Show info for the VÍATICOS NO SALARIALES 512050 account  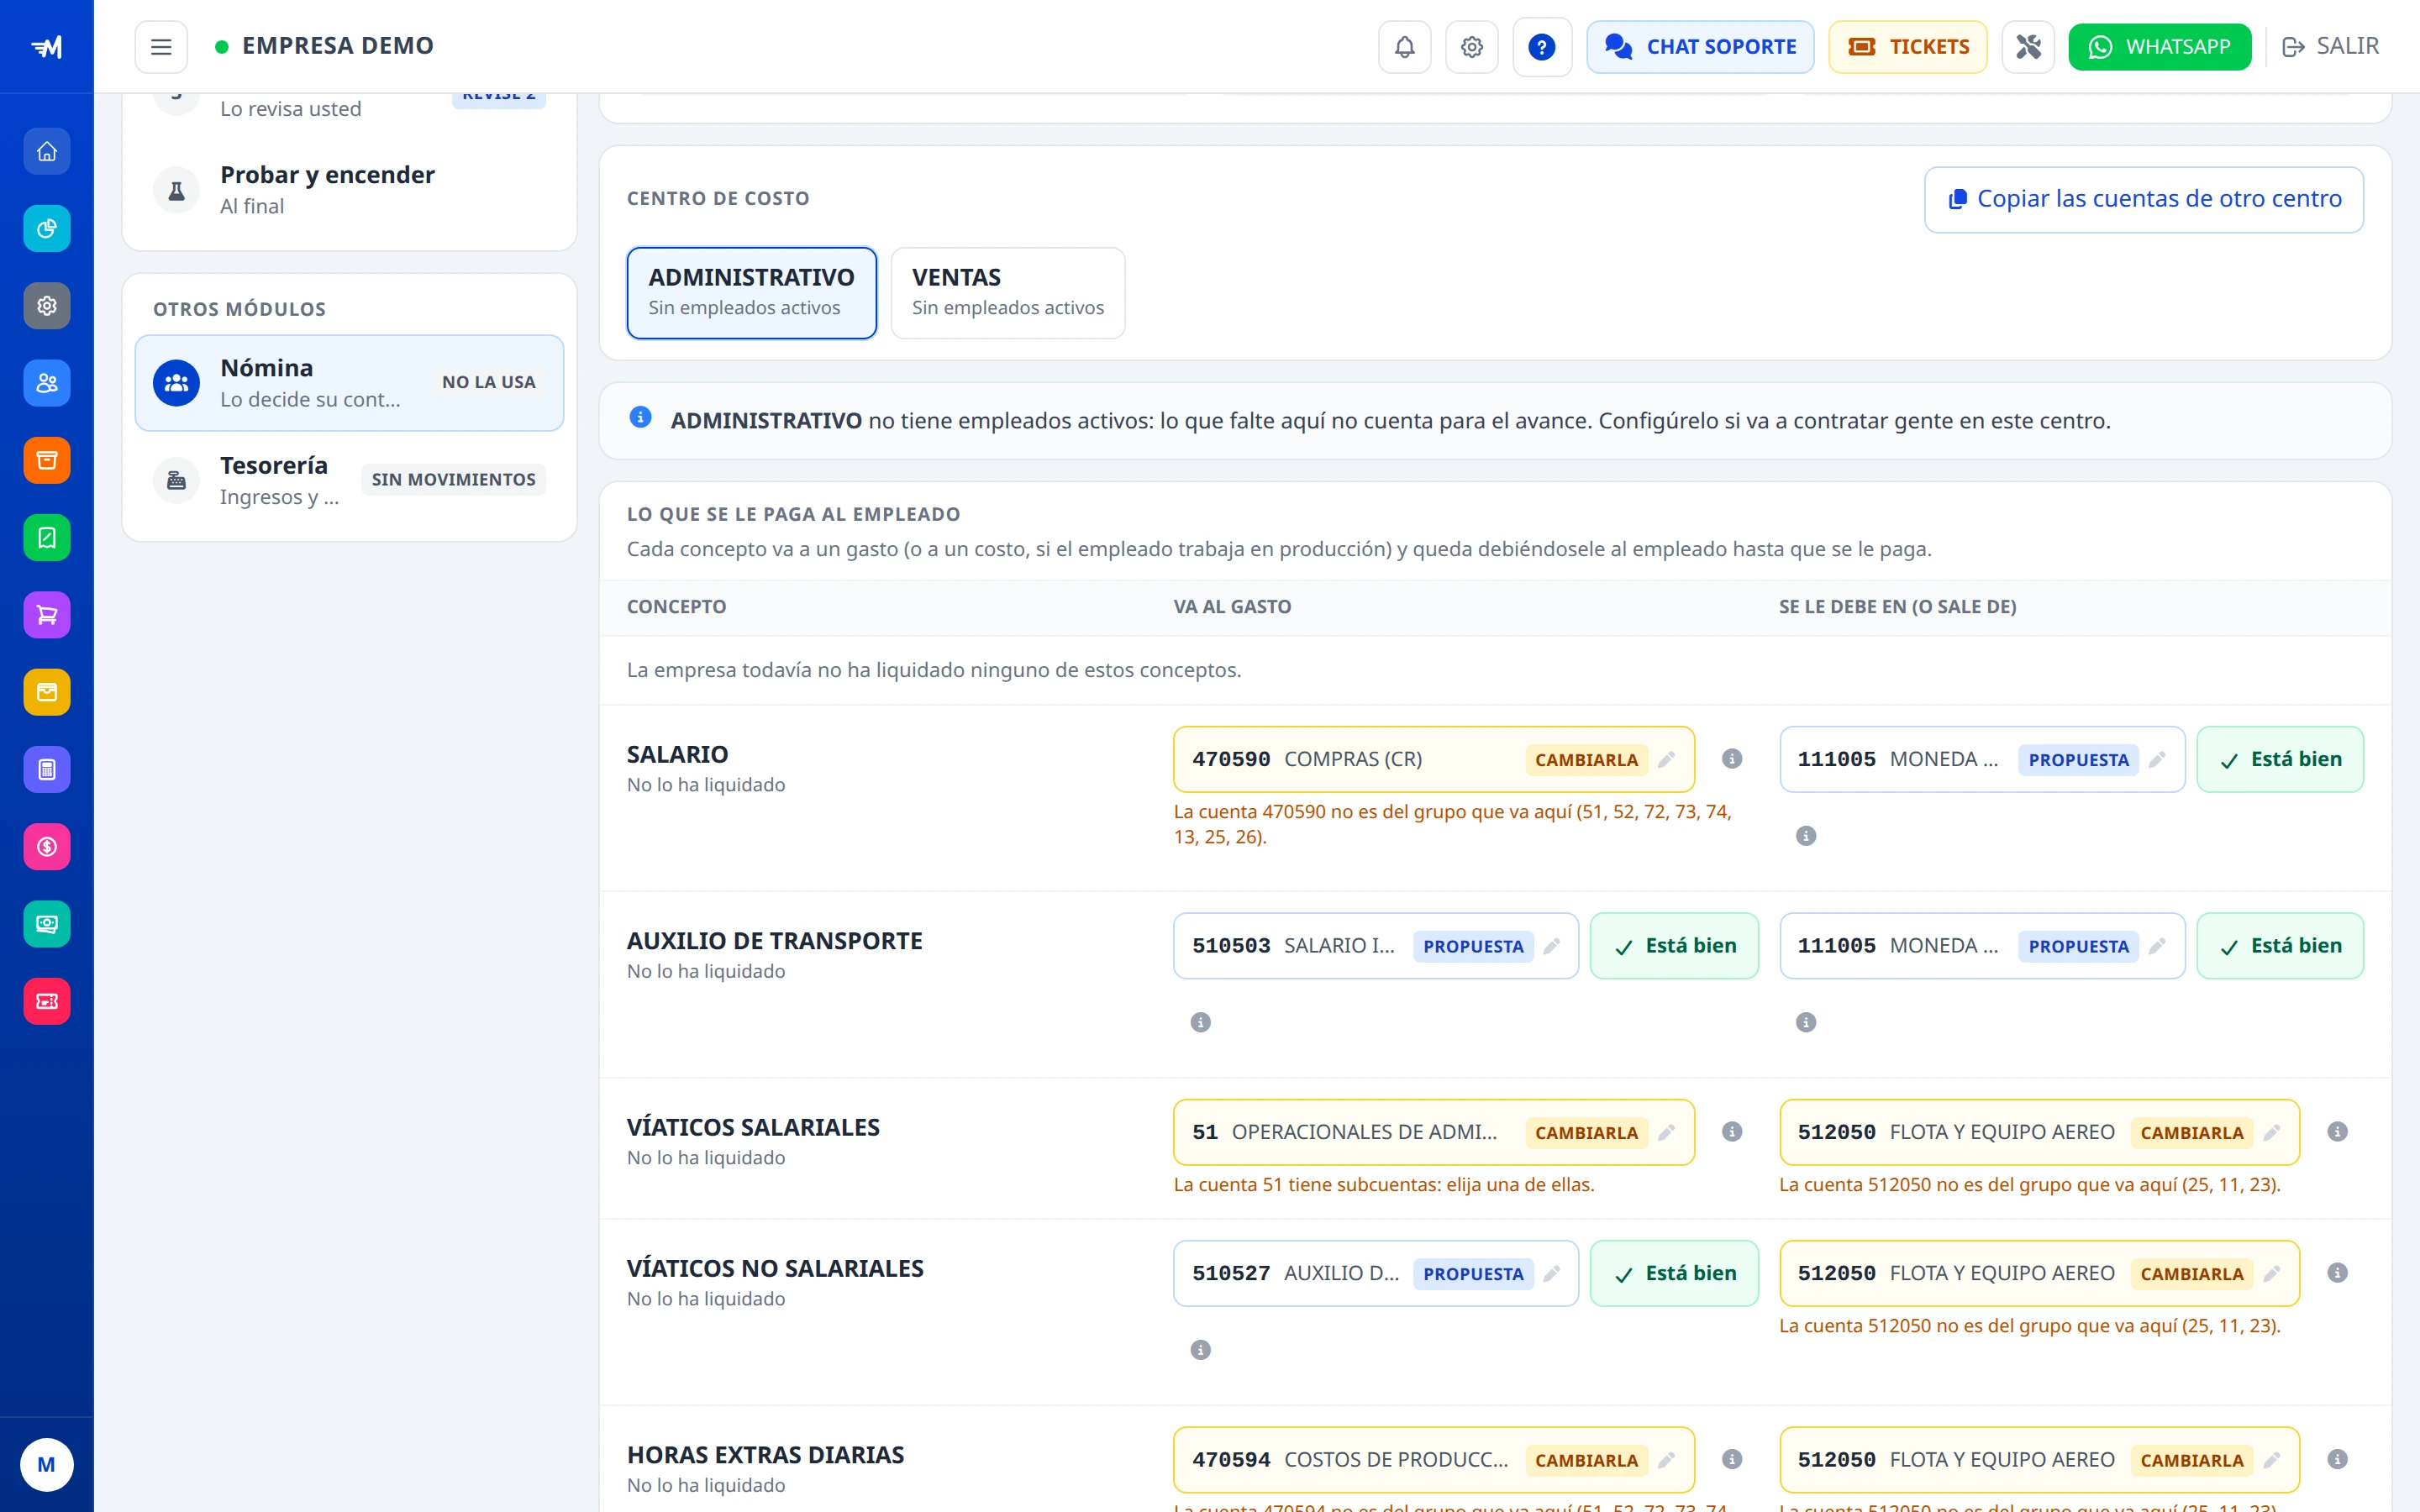2337,1273
